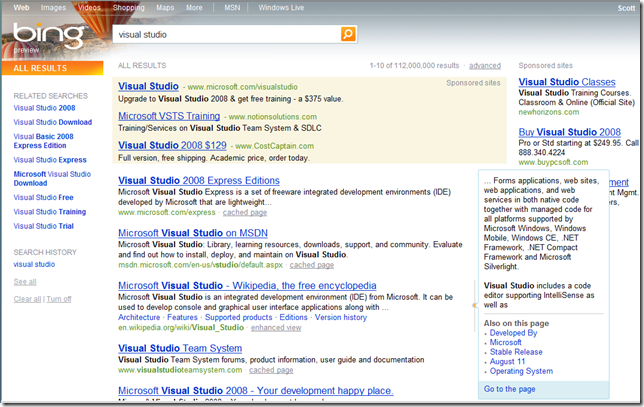Open 'Visual Studio 2008 Express Editions' result
Image resolution: width=644 pixels, height=407 pixels.
pos(199,181)
